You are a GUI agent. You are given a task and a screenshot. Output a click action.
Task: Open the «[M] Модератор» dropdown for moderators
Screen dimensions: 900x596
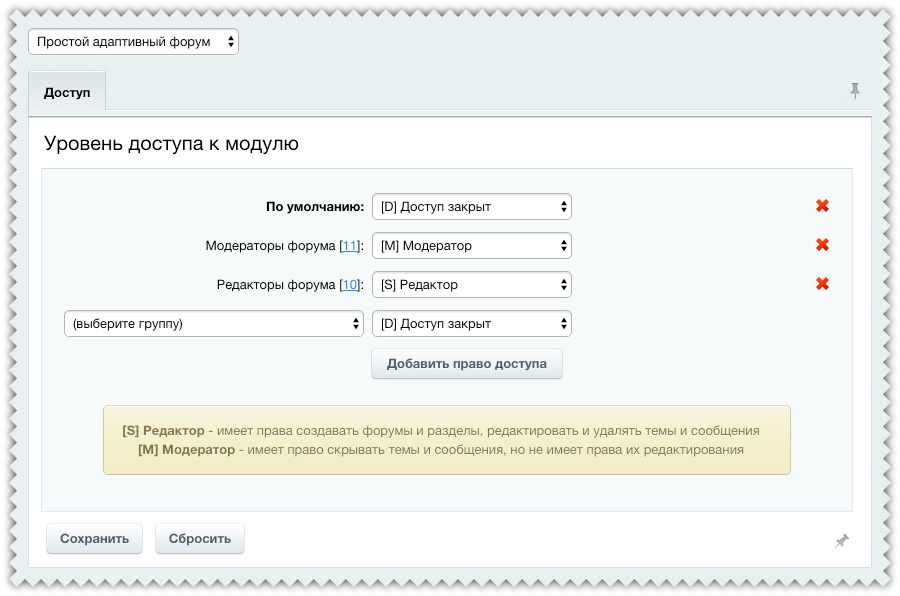pyautogui.click(x=471, y=245)
